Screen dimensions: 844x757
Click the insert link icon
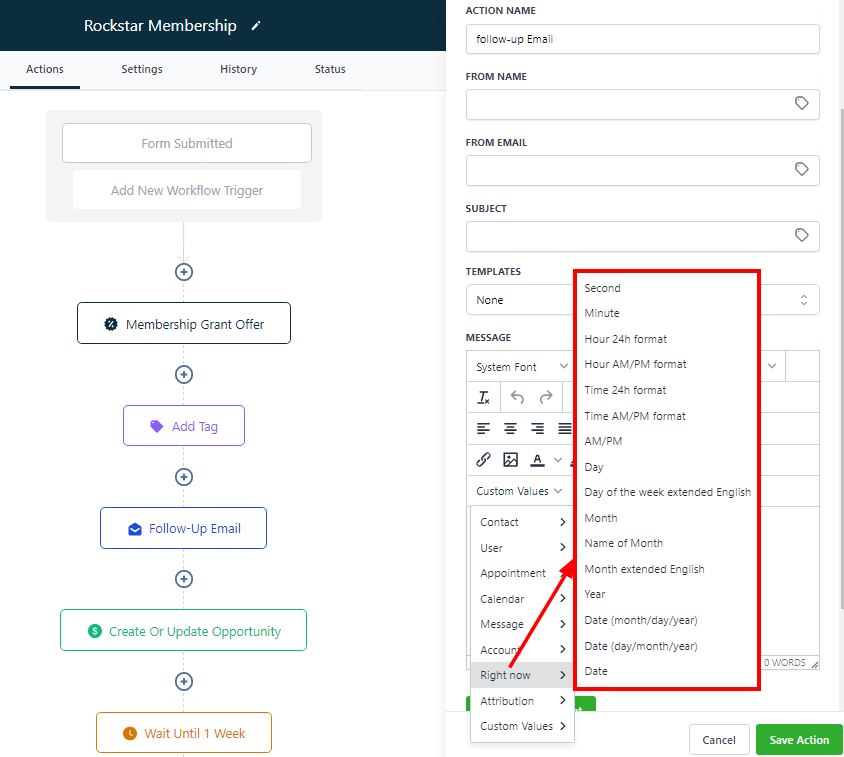(x=484, y=460)
